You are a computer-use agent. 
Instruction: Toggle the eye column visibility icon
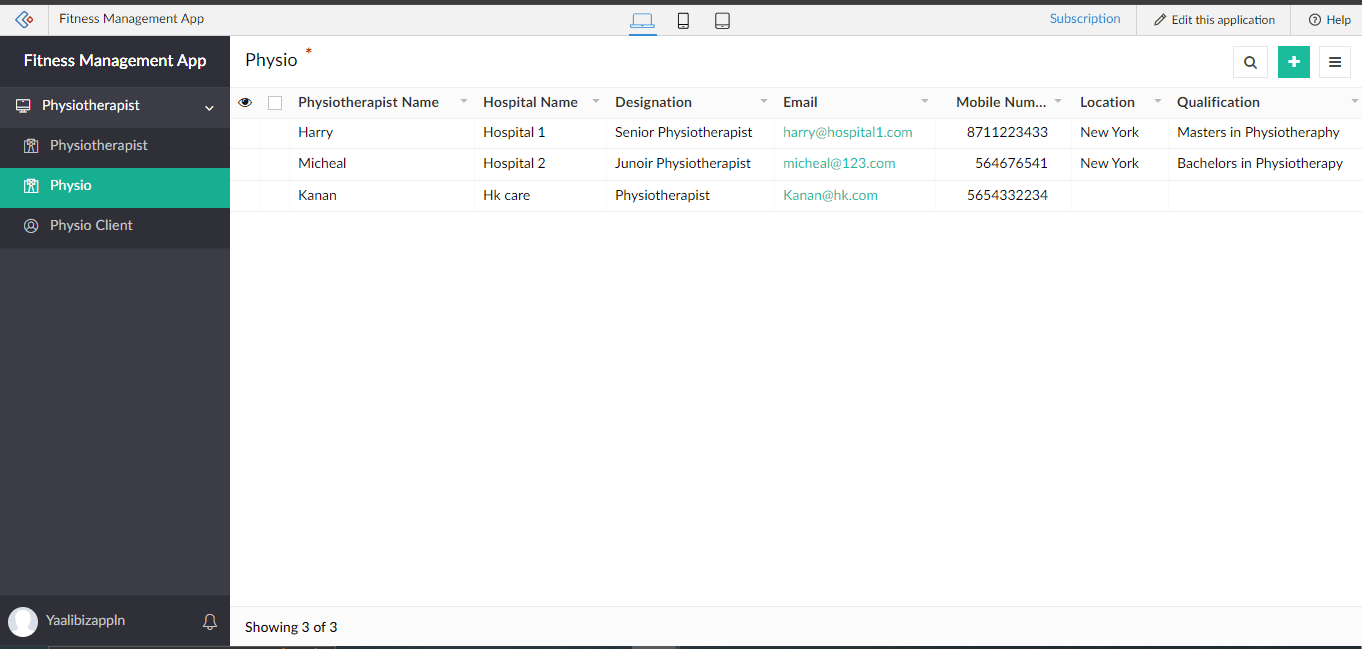point(245,102)
